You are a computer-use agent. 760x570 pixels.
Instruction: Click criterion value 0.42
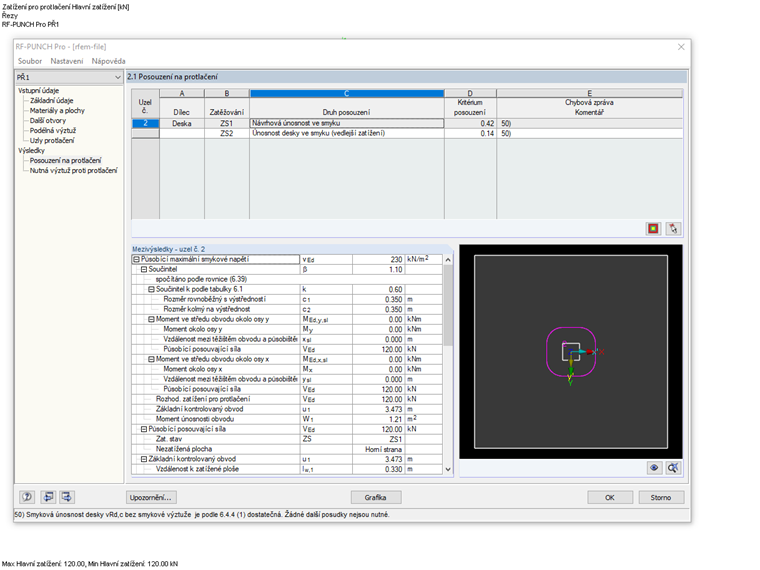point(470,124)
